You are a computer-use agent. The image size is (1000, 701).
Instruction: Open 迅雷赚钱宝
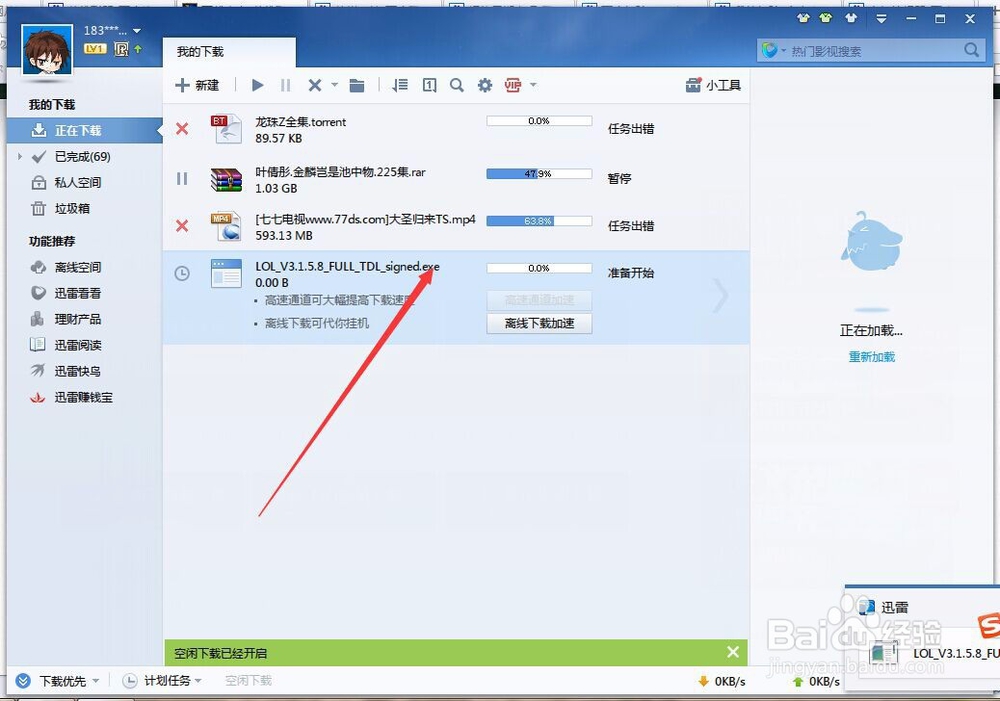(x=72, y=397)
